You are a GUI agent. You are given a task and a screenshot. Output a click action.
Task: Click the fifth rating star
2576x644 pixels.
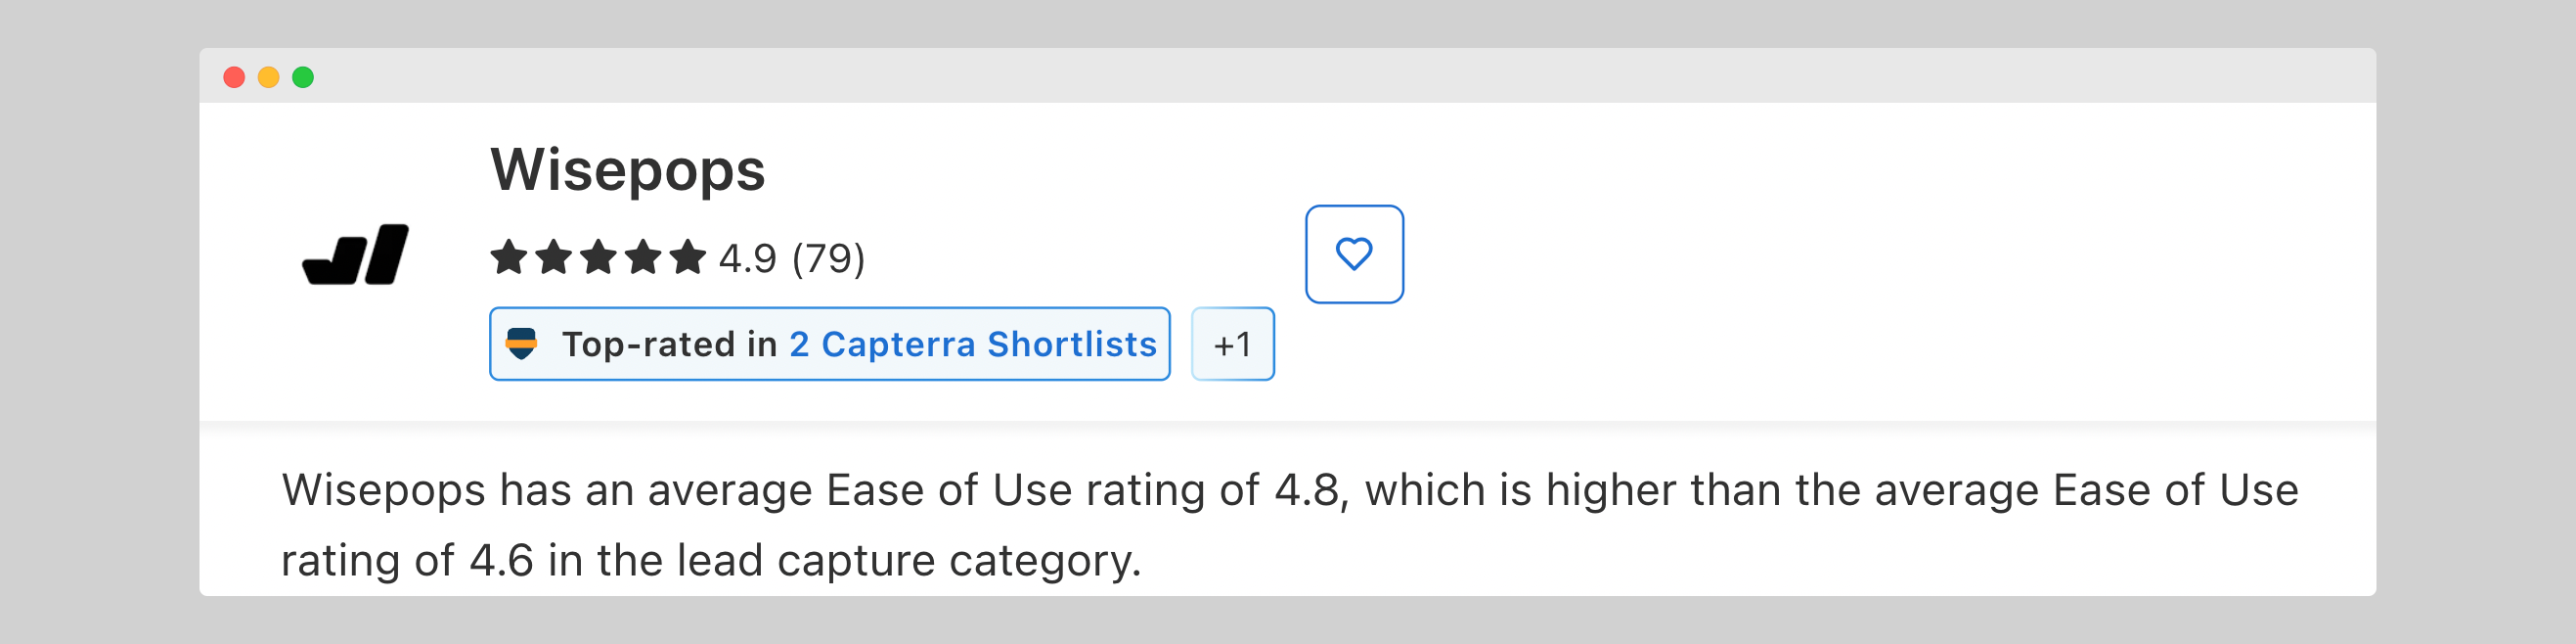coord(688,258)
